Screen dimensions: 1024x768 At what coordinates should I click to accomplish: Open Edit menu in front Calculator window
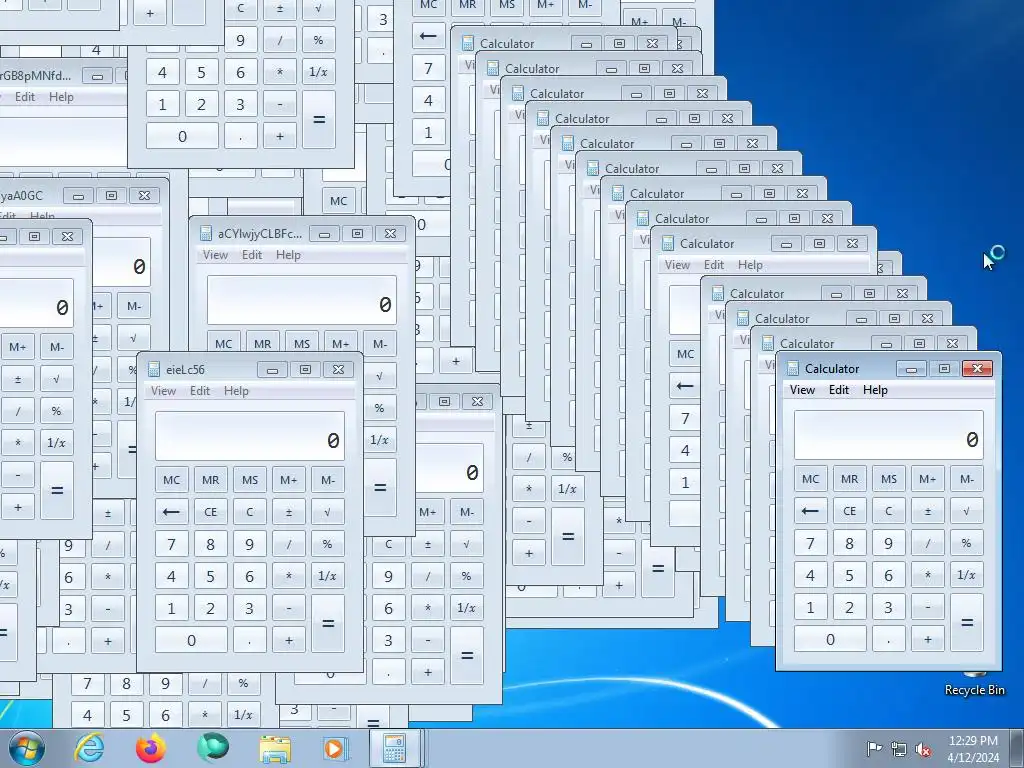click(x=839, y=390)
